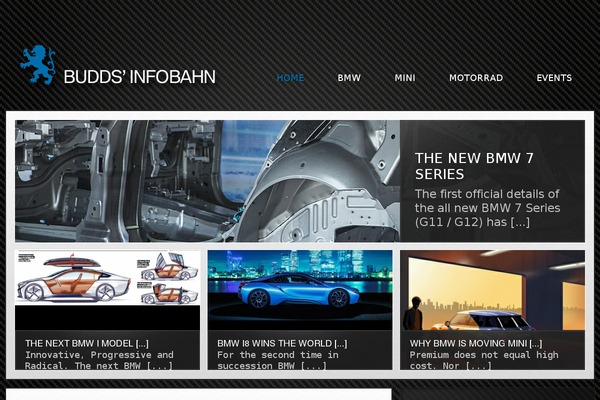The height and width of the screenshot is (400, 600).
Task: Open the blue BMW i8 night thumbnail
Action: (300, 290)
